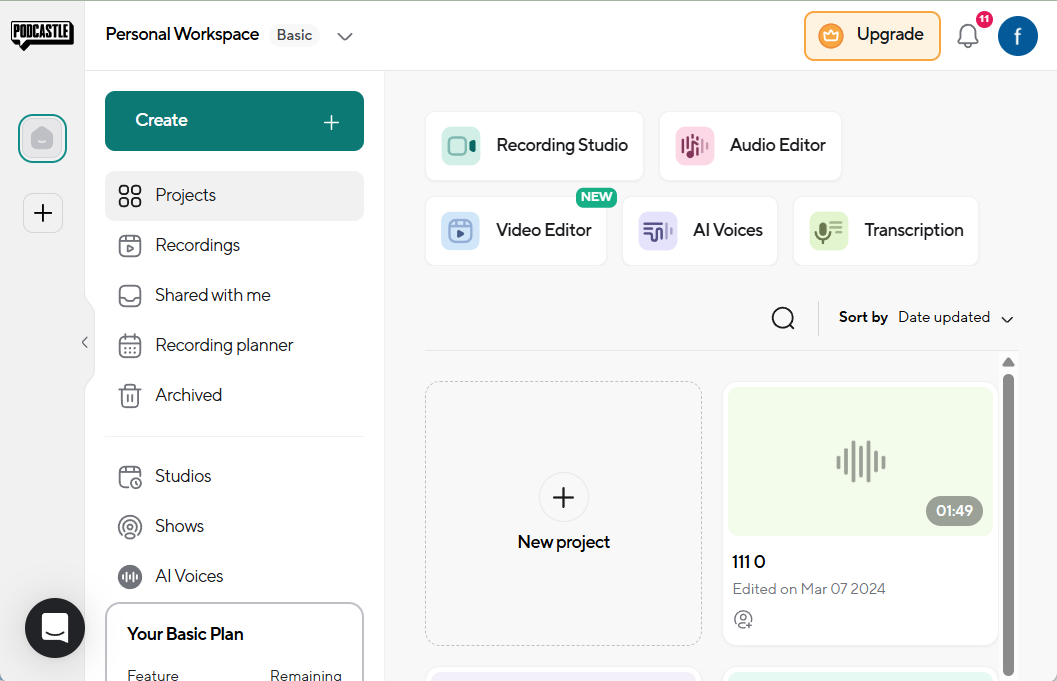Click the AI Voices tile icon
1057x681 pixels.
[x=657, y=231]
